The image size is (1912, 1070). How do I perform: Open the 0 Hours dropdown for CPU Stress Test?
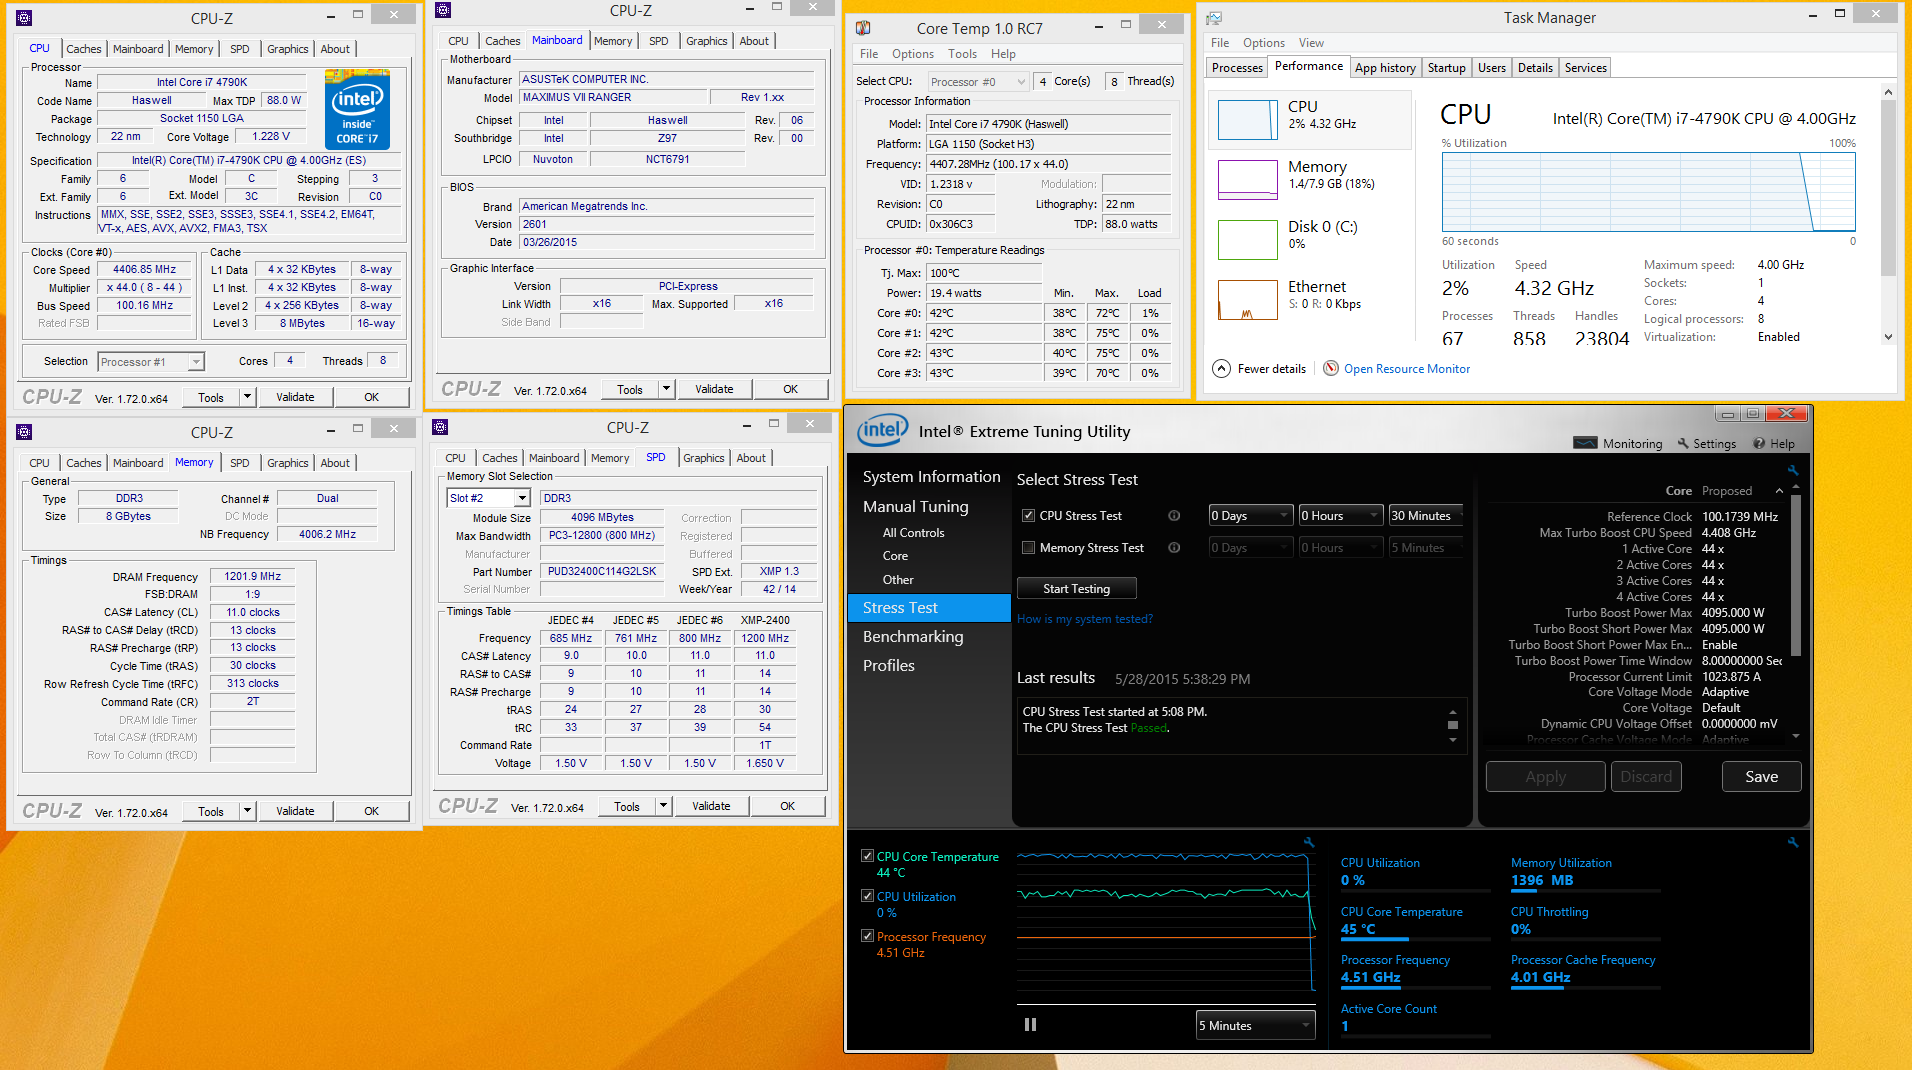pos(1341,516)
